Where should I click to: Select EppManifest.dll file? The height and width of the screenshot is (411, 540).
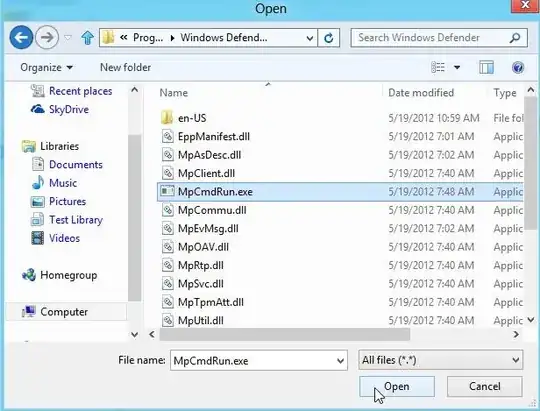coord(340,136)
